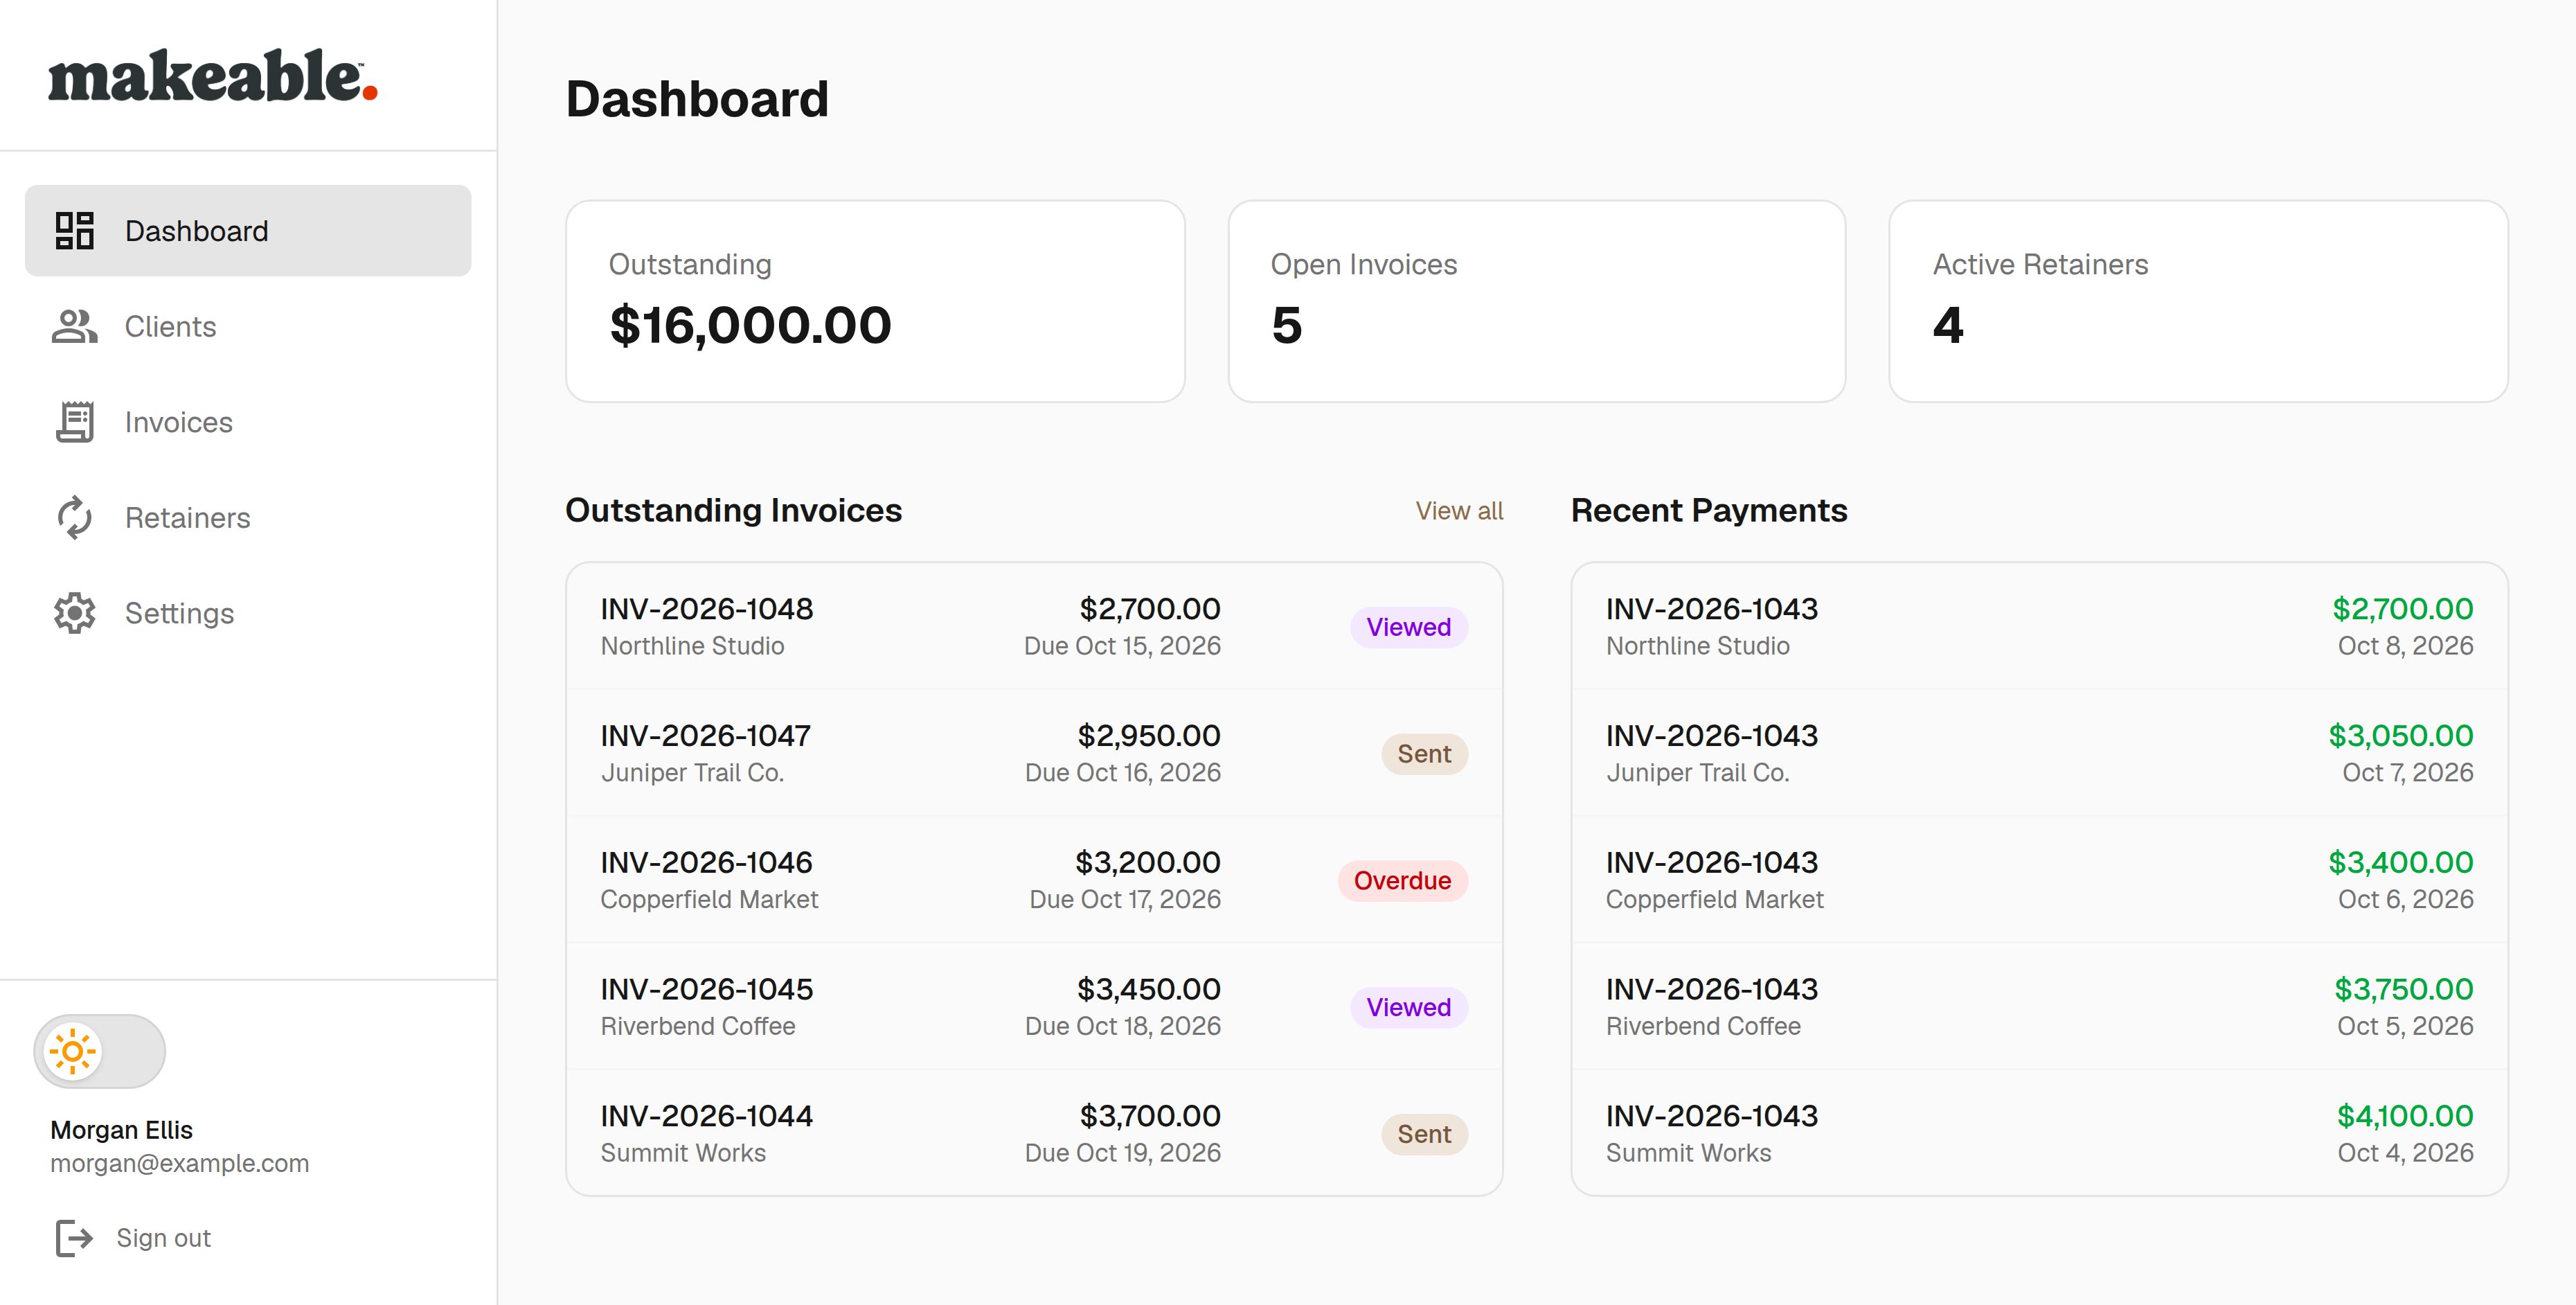Select the Outstanding $16,000.00 card
This screenshot has height=1305, width=2576.
pos(875,301)
